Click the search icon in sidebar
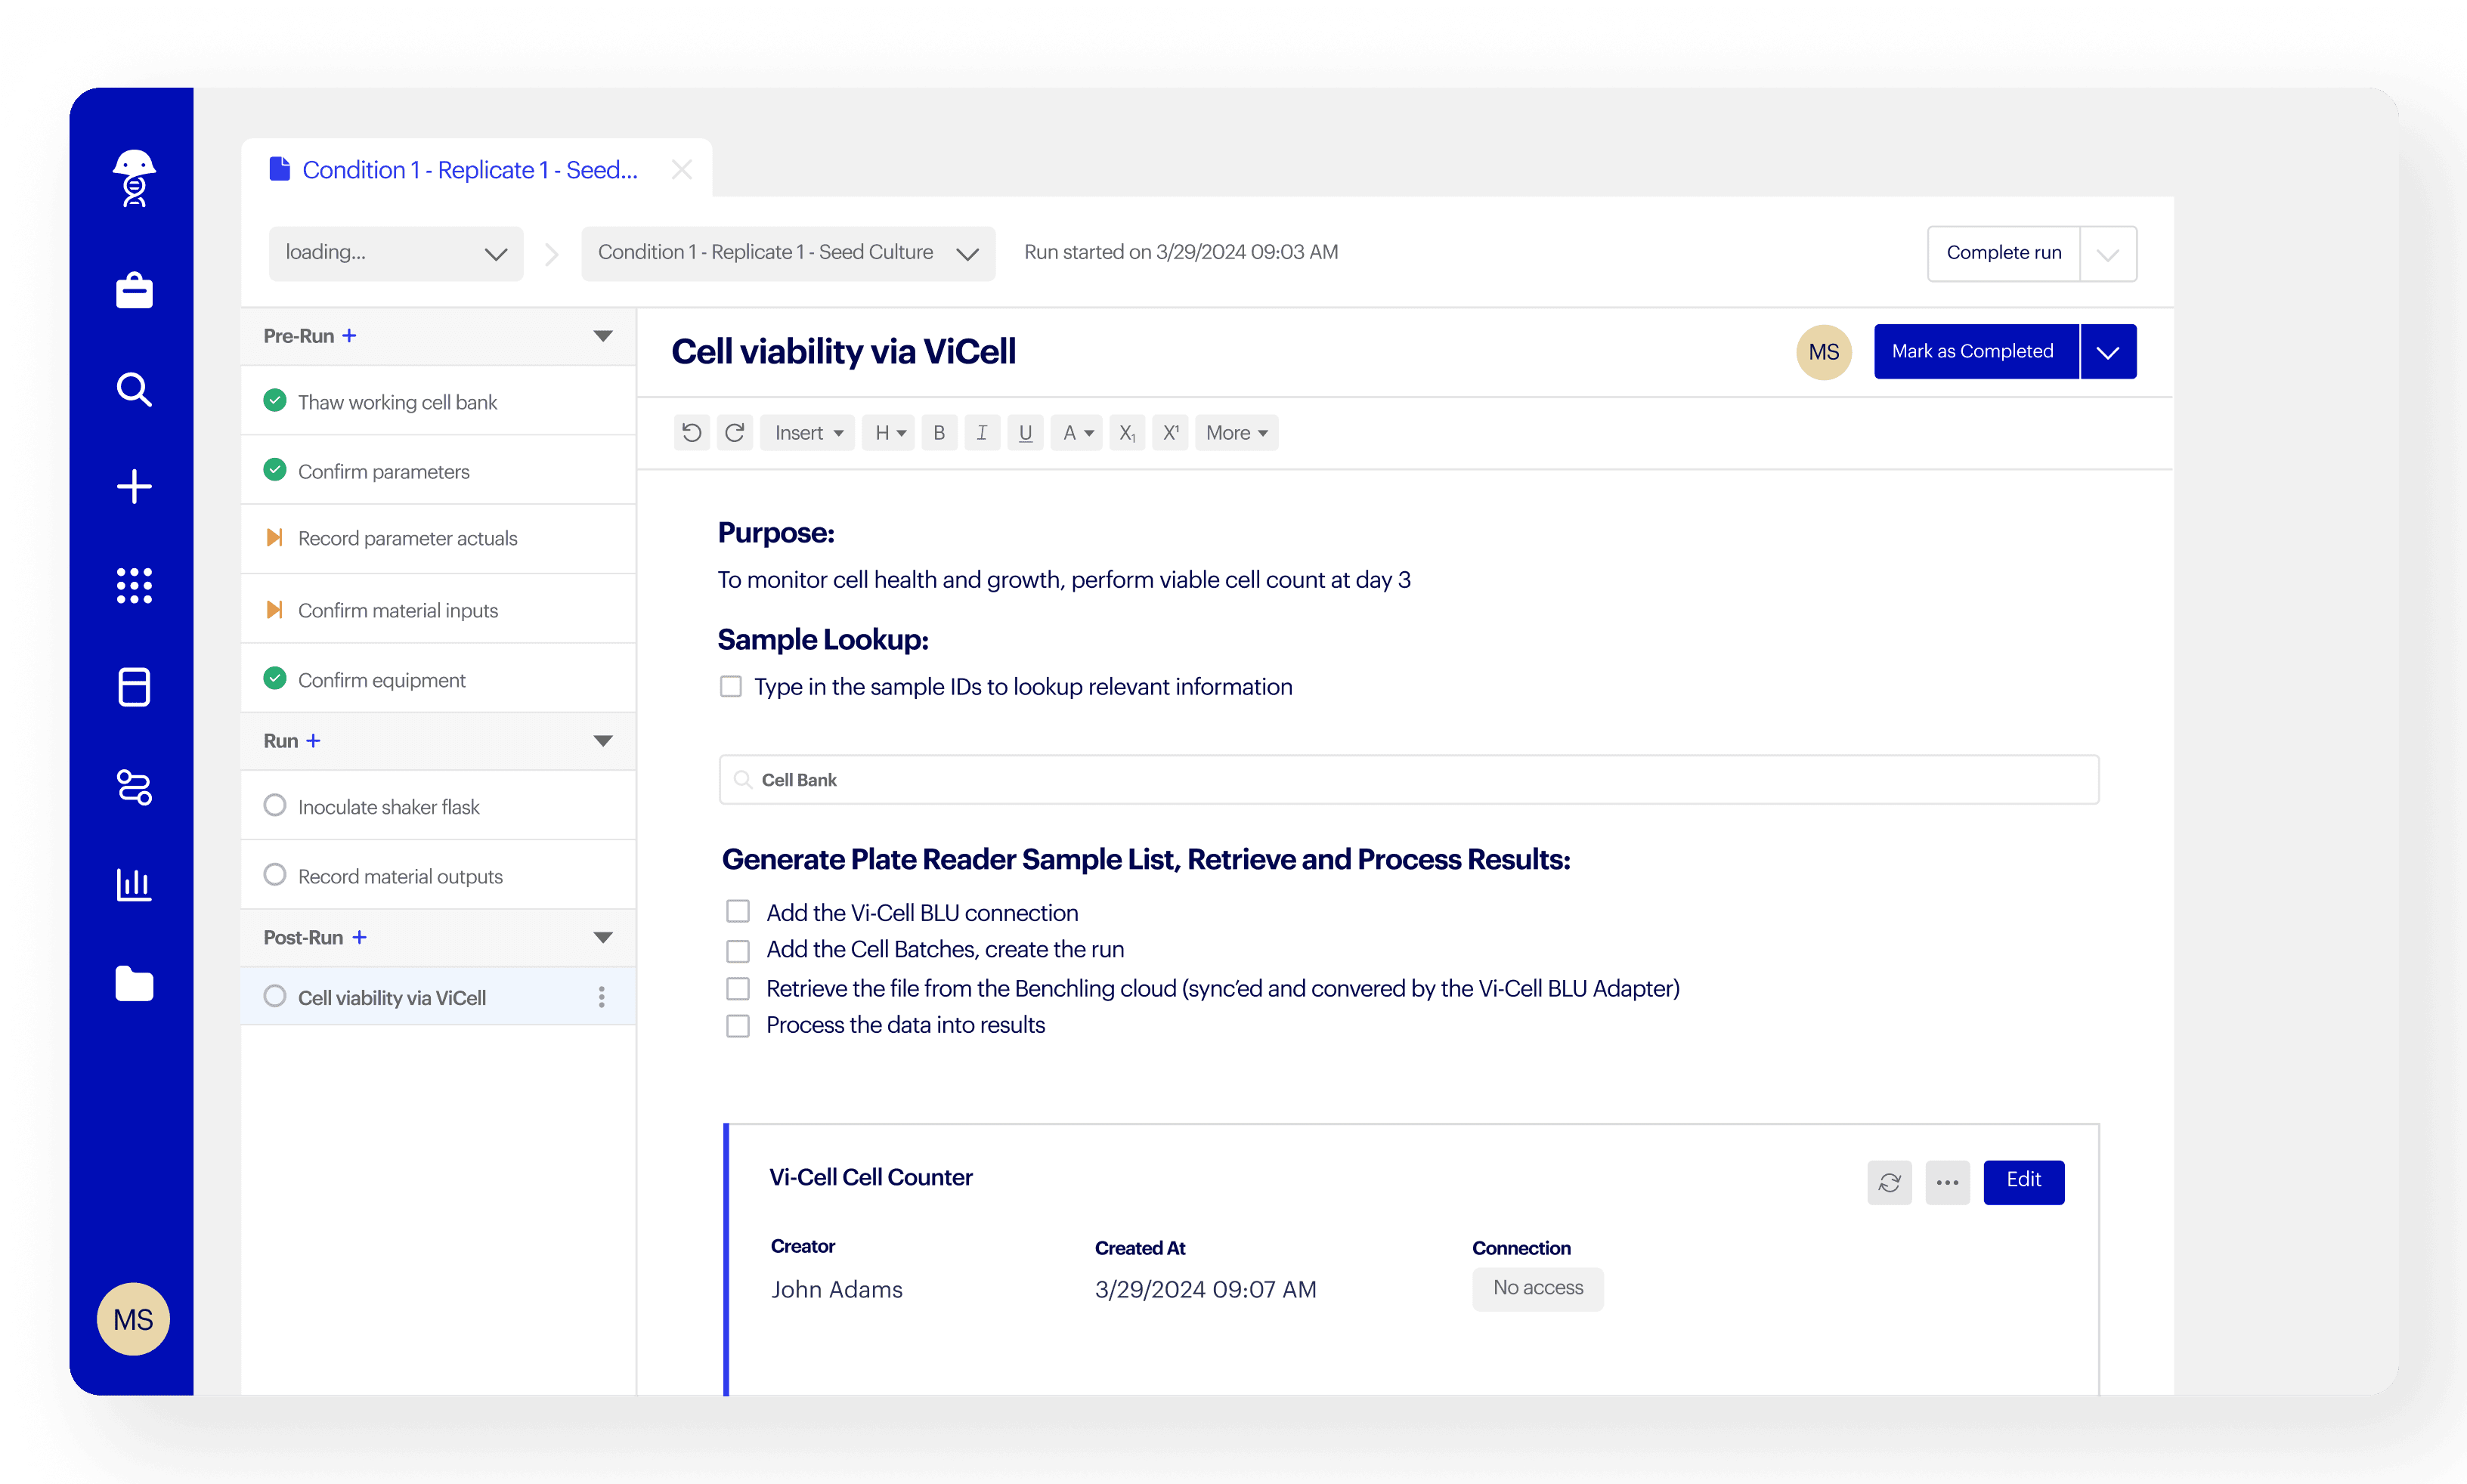 tap(134, 390)
